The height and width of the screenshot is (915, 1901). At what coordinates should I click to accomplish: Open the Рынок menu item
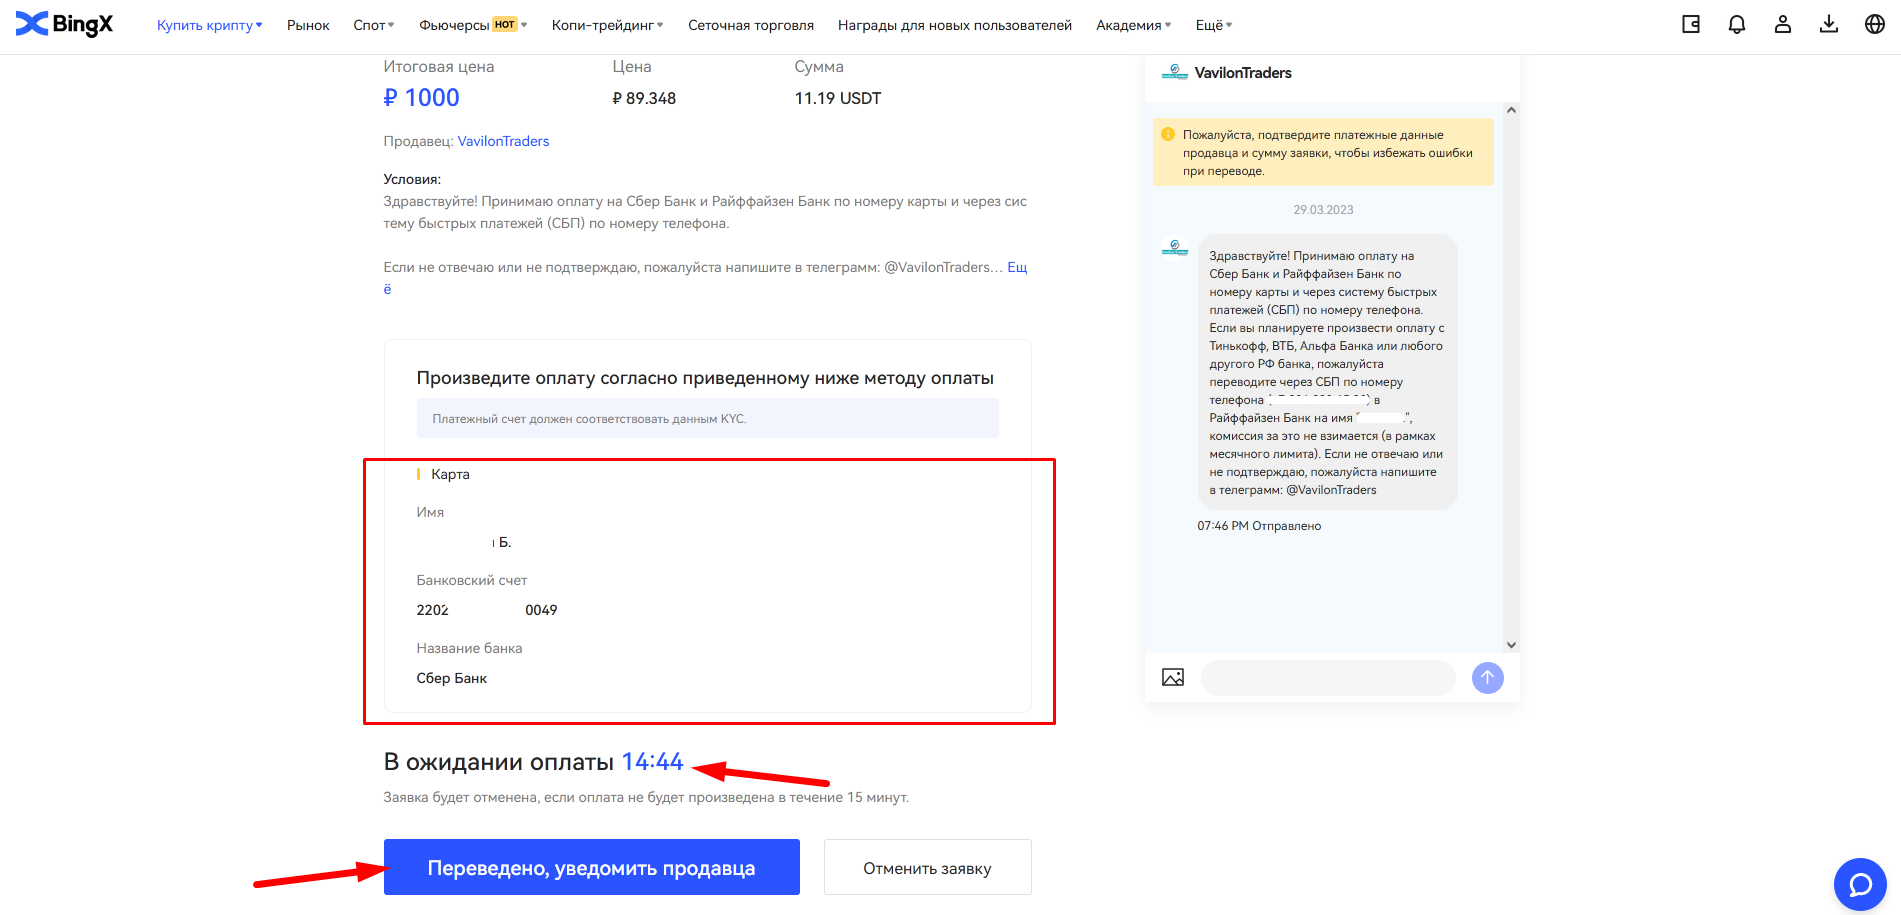click(308, 25)
